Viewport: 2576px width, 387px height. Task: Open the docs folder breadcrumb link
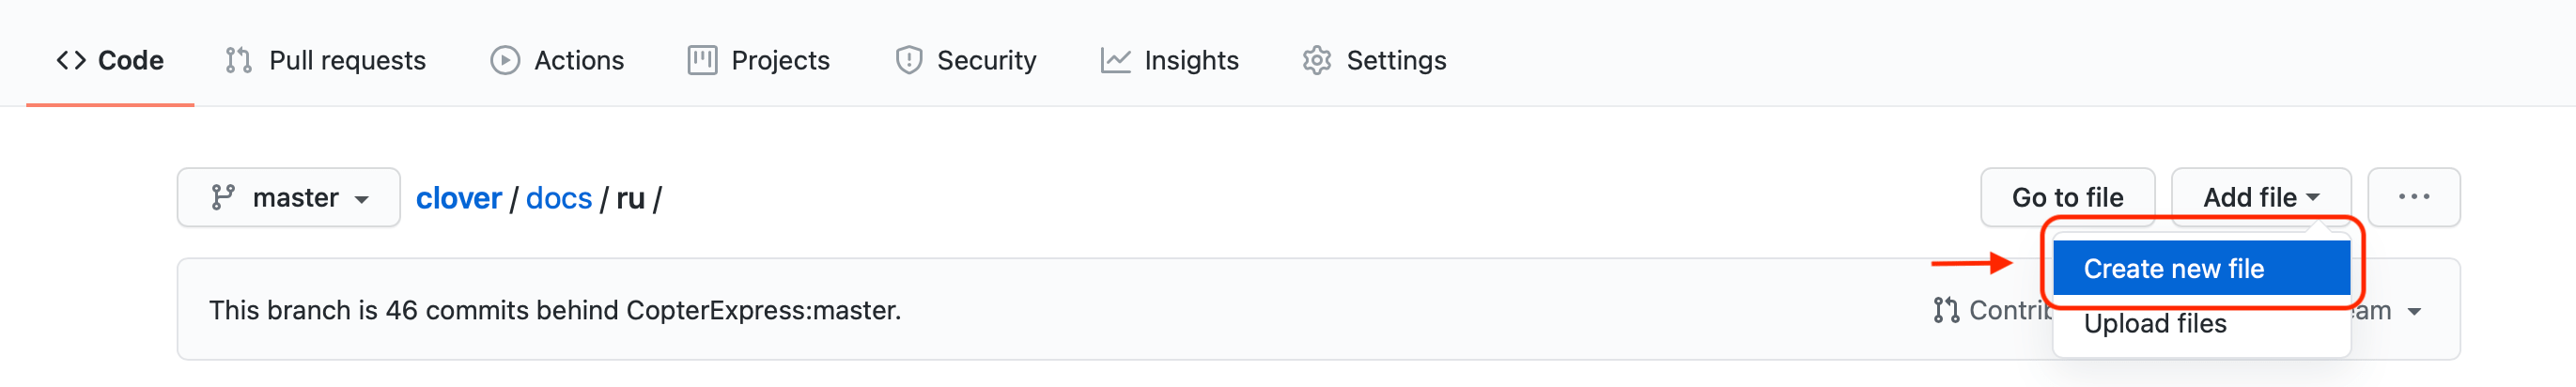click(558, 199)
